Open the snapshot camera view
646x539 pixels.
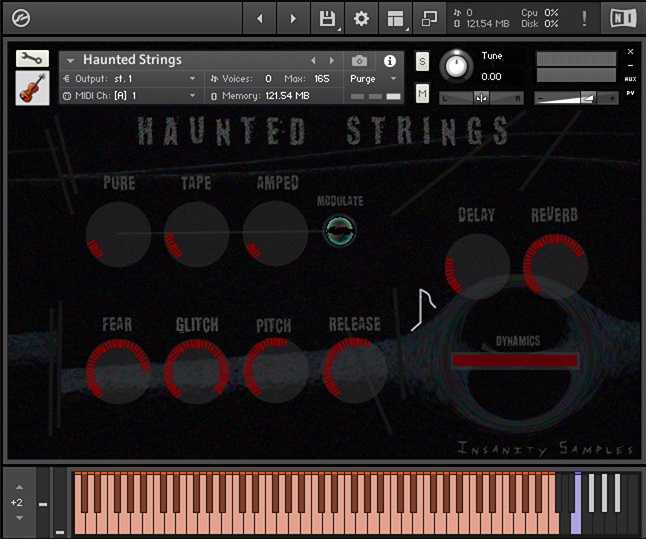click(359, 61)
